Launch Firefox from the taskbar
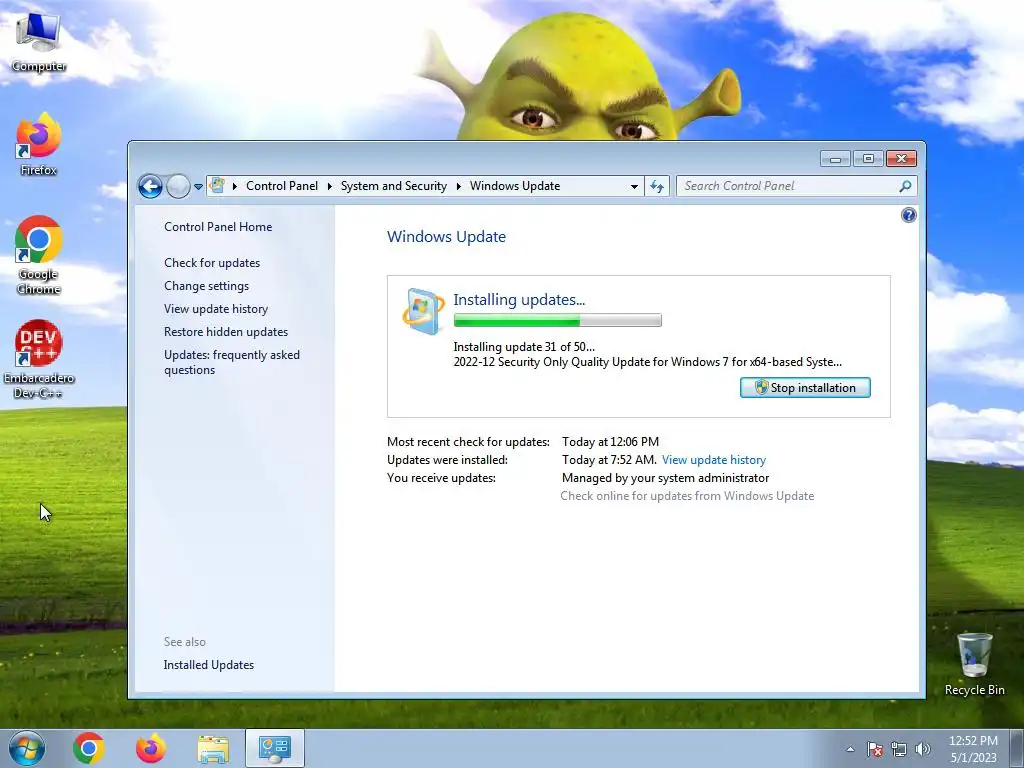The width and height of the screenshot is (1024, 768). pyautogui.click(x=150, y=748)
